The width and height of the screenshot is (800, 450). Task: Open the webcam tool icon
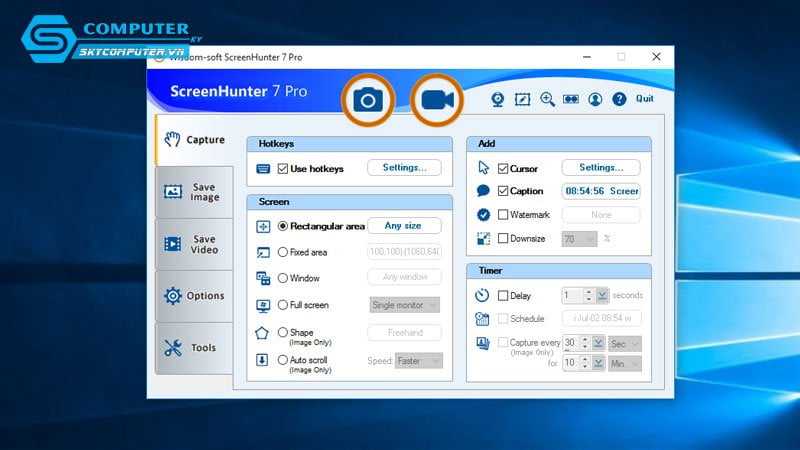point(497,99)
